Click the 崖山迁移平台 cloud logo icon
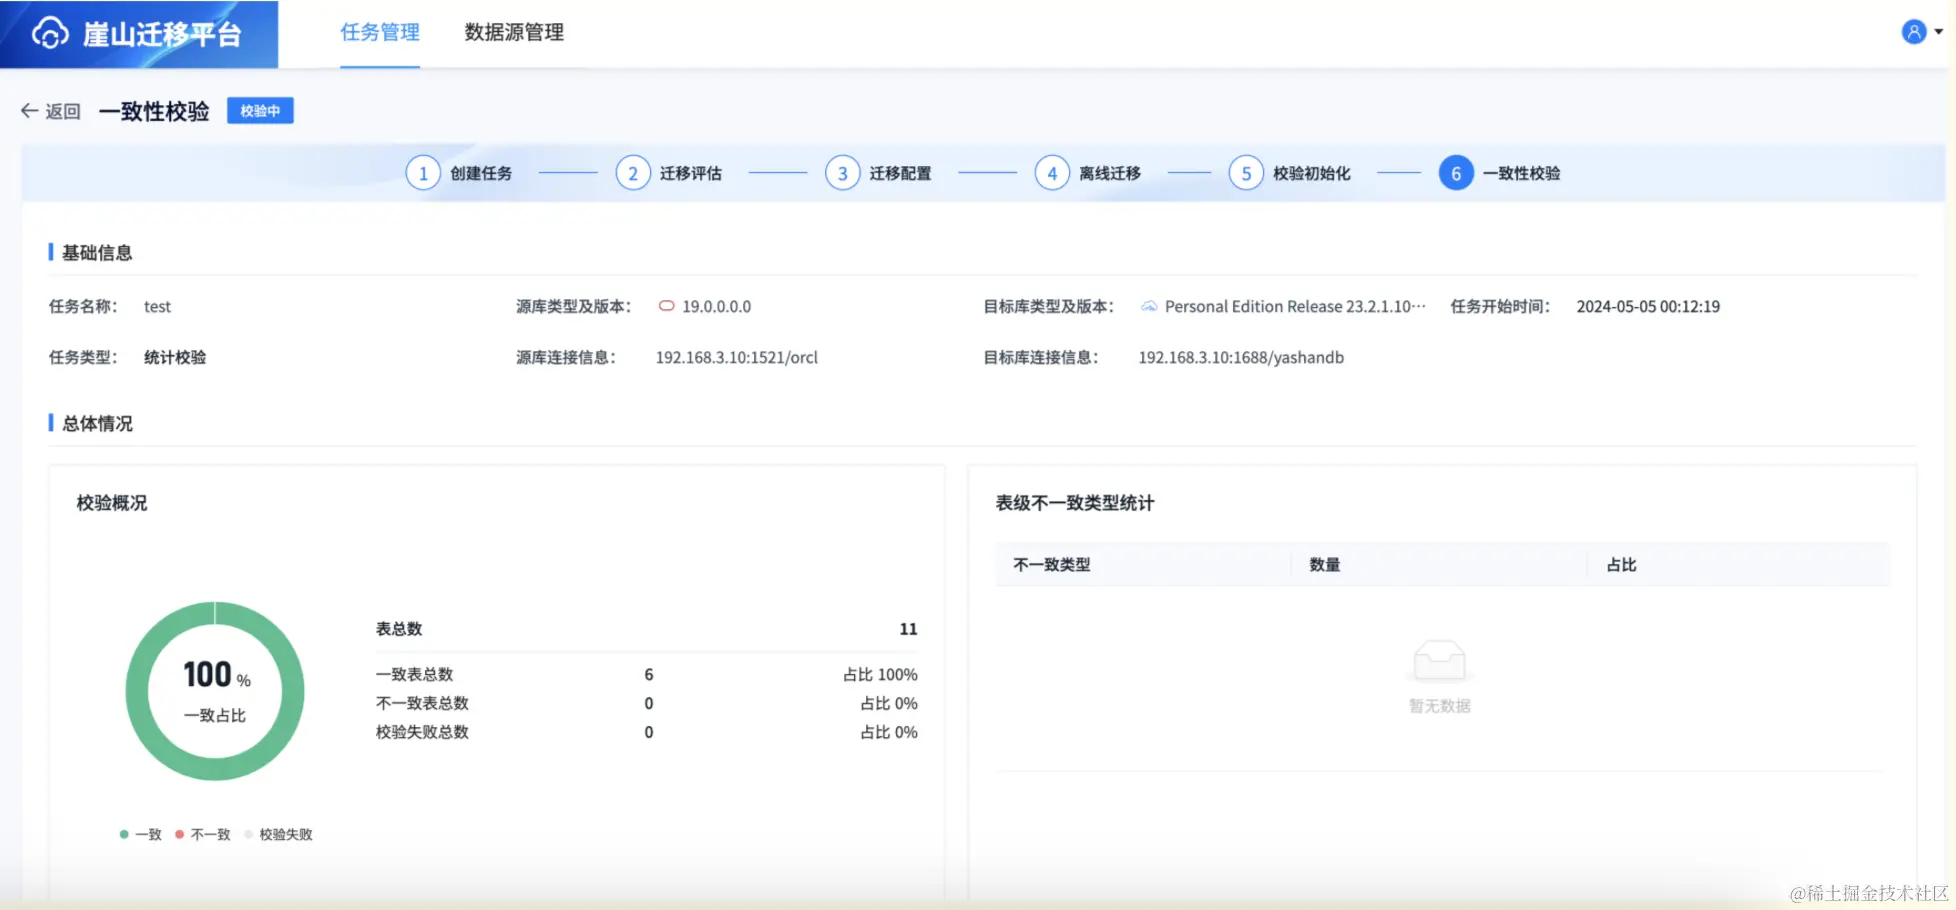This screenshot has height=910, width=1956. tap(50, 33)
